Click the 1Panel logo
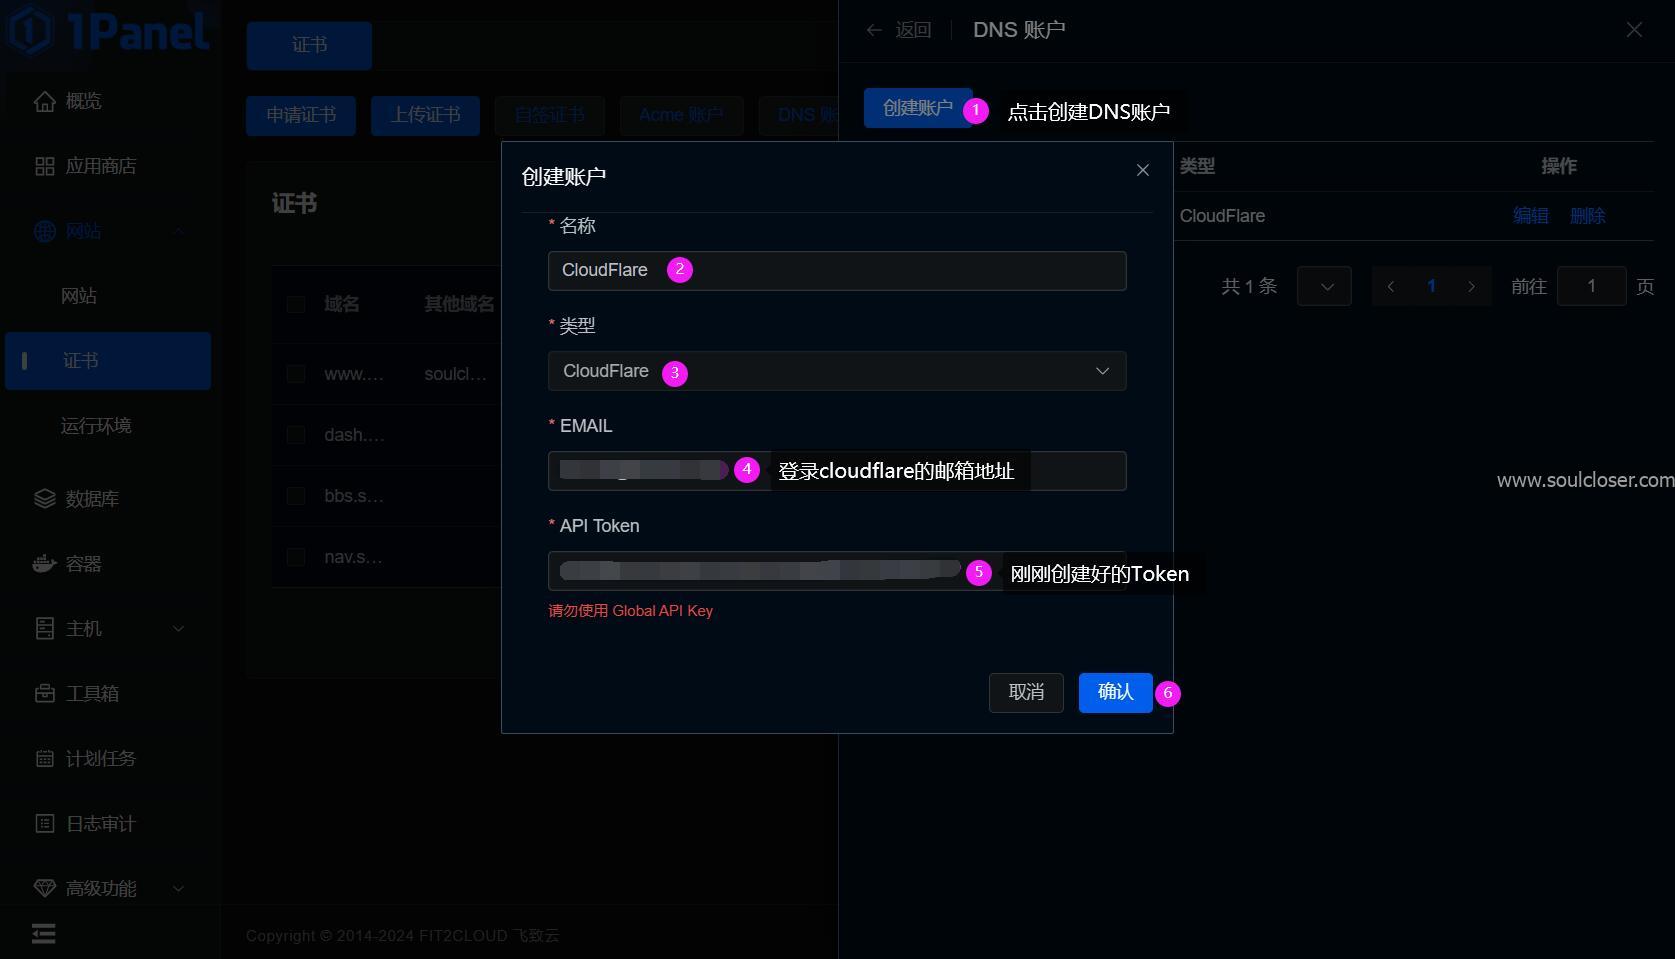1675x959 pixels. click(107, 30)
